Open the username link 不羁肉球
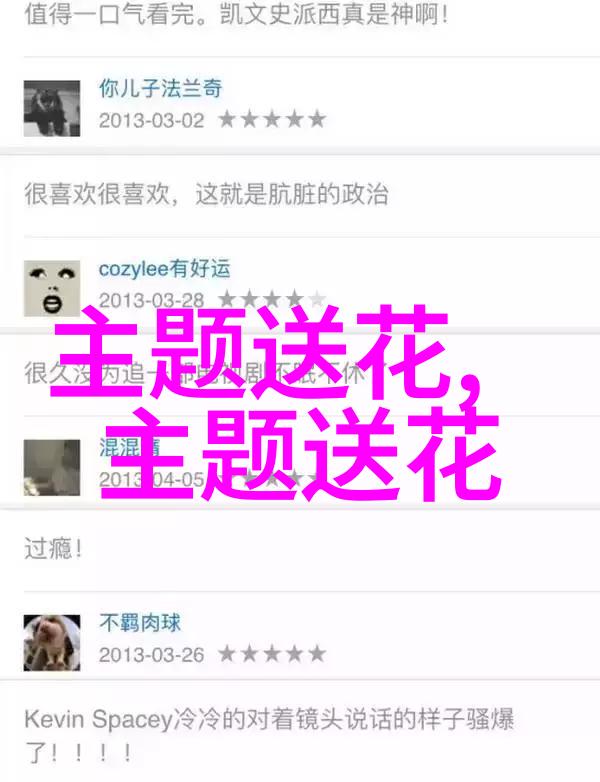The width and height of the screenshot is (600, 782). coord(140,623)
